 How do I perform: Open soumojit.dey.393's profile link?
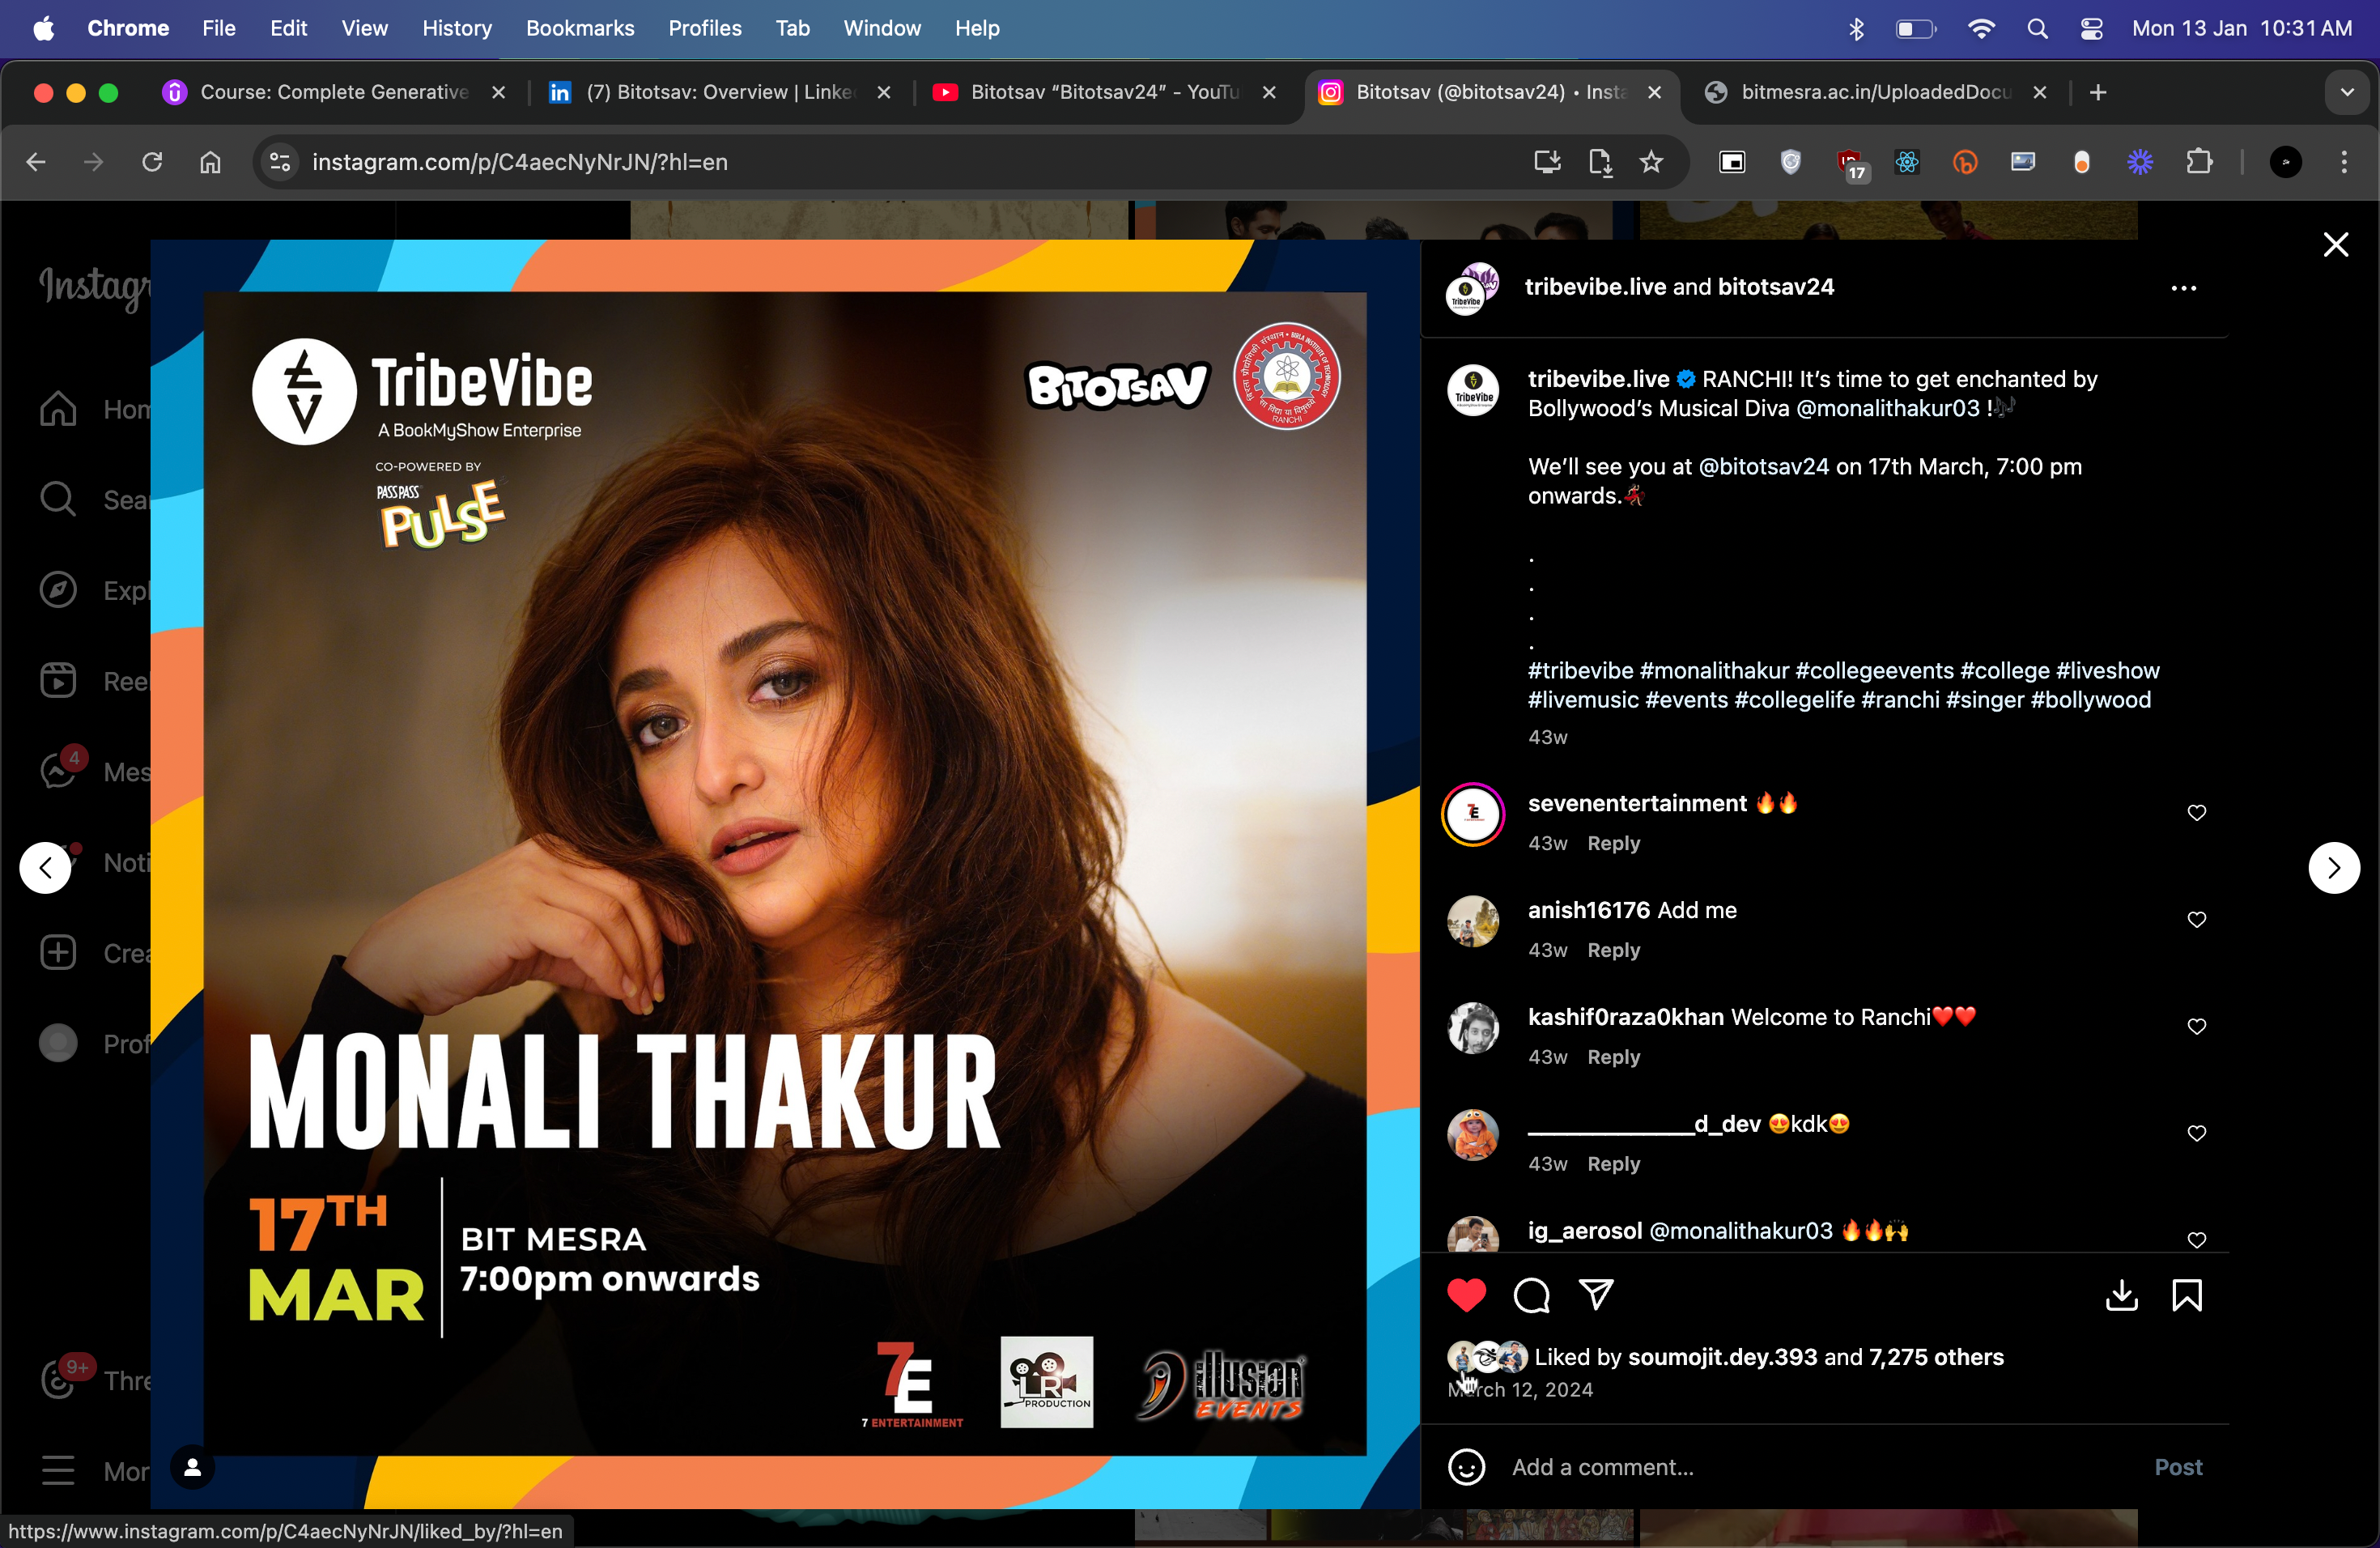1722,1357
